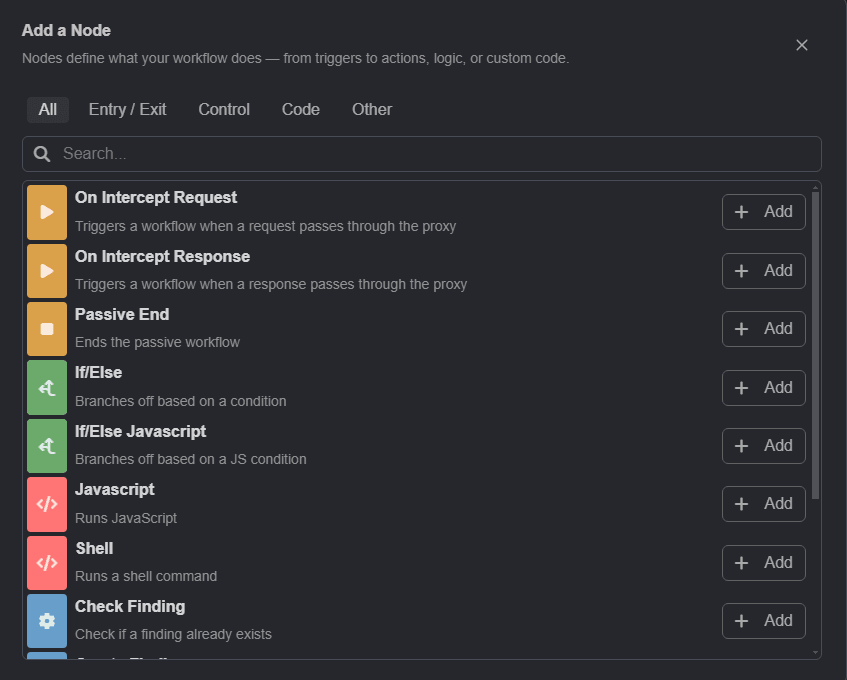Click the search magnifier icon
The image size is (847, 680).
[x=41, y=154]
